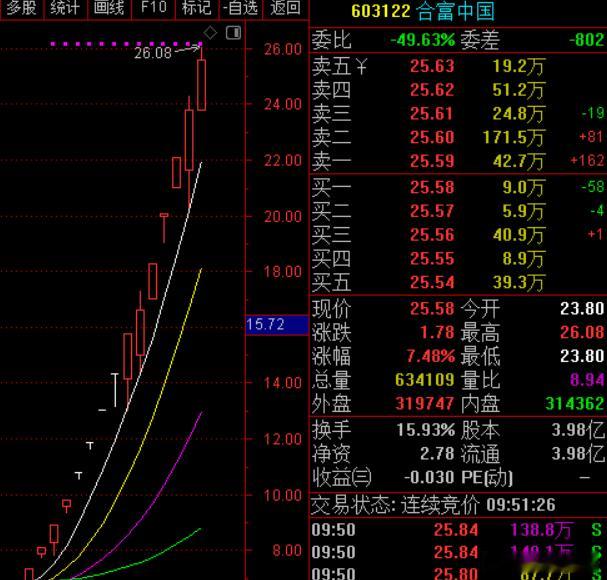Click the 今开 value 23.80

point(582,309)
